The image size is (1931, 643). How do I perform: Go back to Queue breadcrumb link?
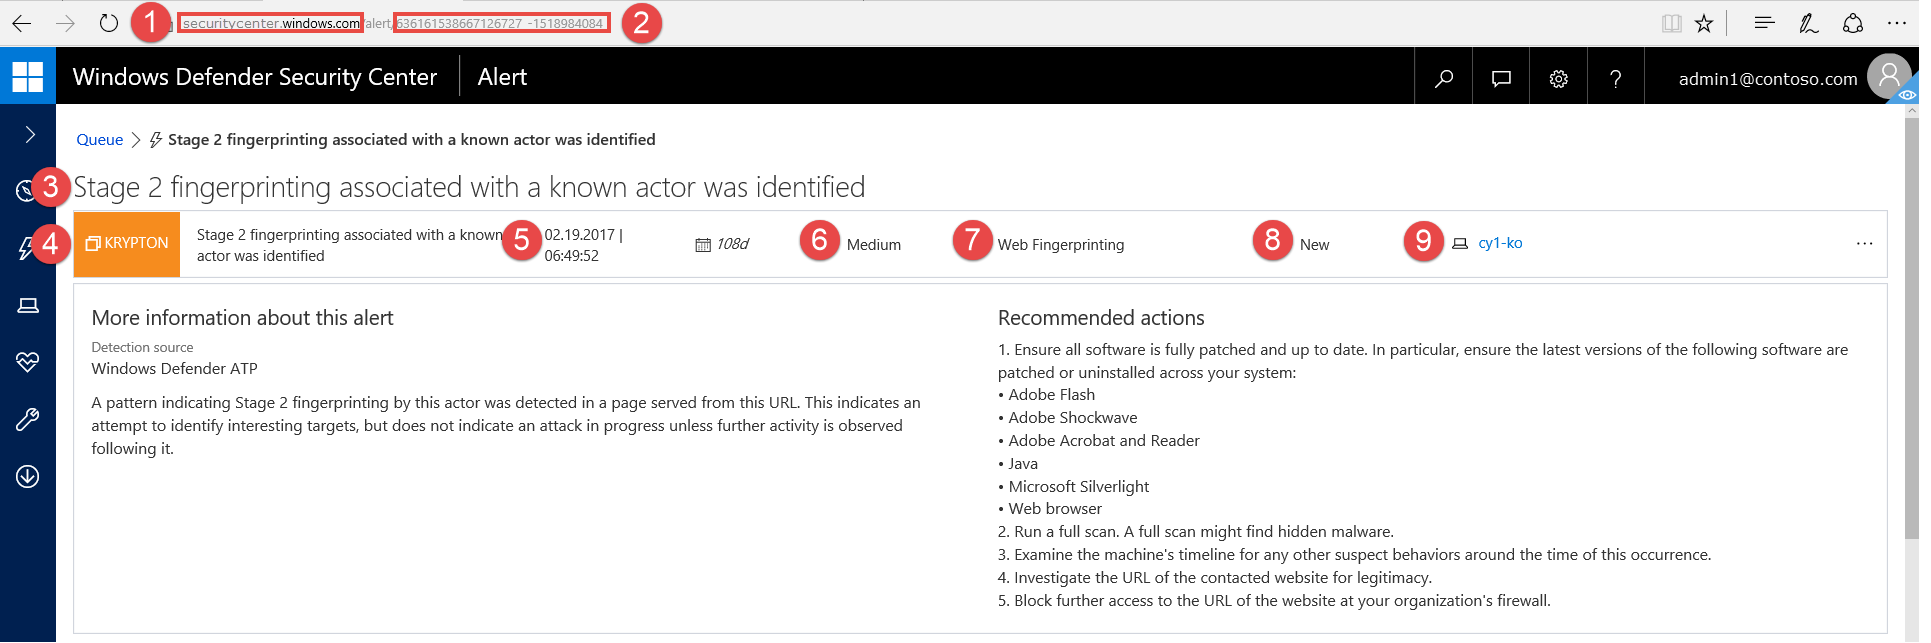pos(100,140)
